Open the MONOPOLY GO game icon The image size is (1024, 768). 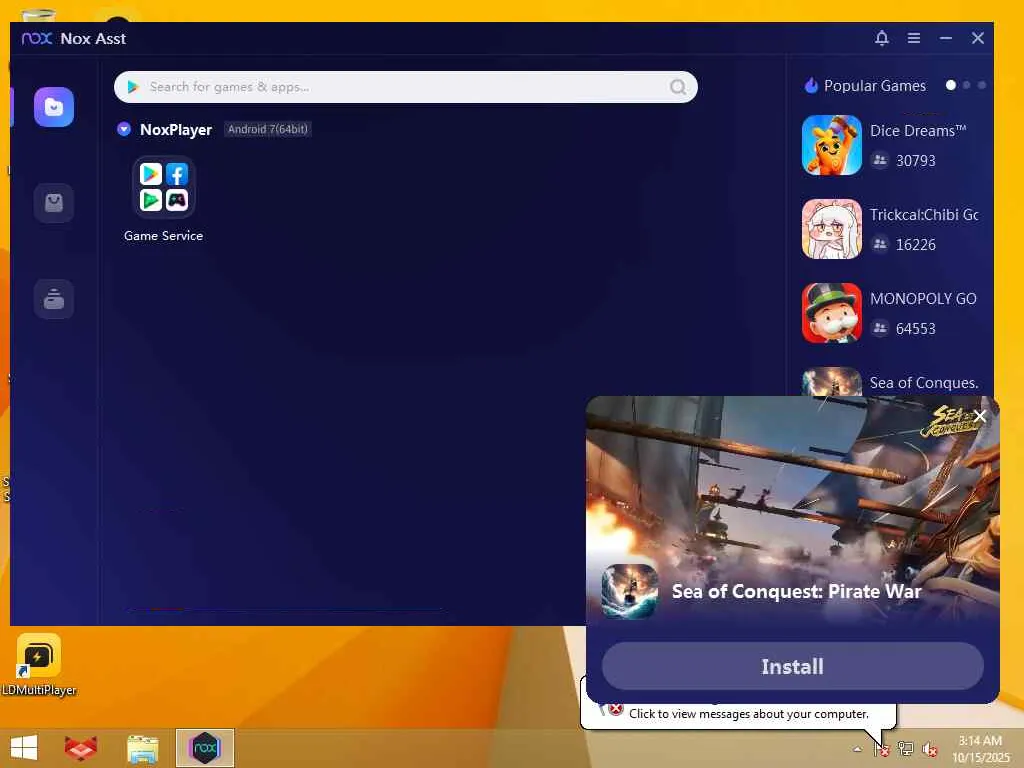[832, 313]
